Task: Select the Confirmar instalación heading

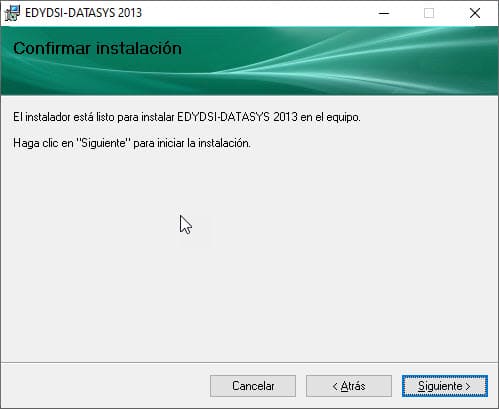Action: click(x=97, y=48)
